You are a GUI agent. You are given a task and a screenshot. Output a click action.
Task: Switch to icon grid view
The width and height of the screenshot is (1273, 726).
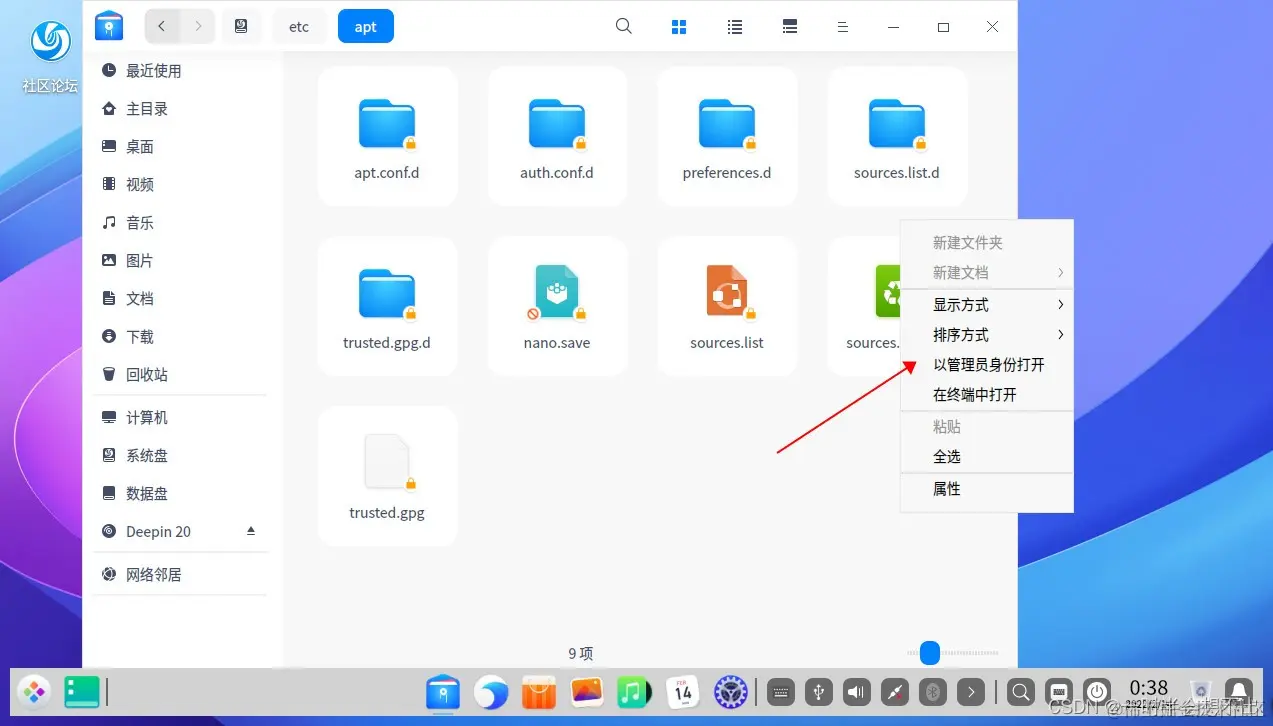pos(679,27)
